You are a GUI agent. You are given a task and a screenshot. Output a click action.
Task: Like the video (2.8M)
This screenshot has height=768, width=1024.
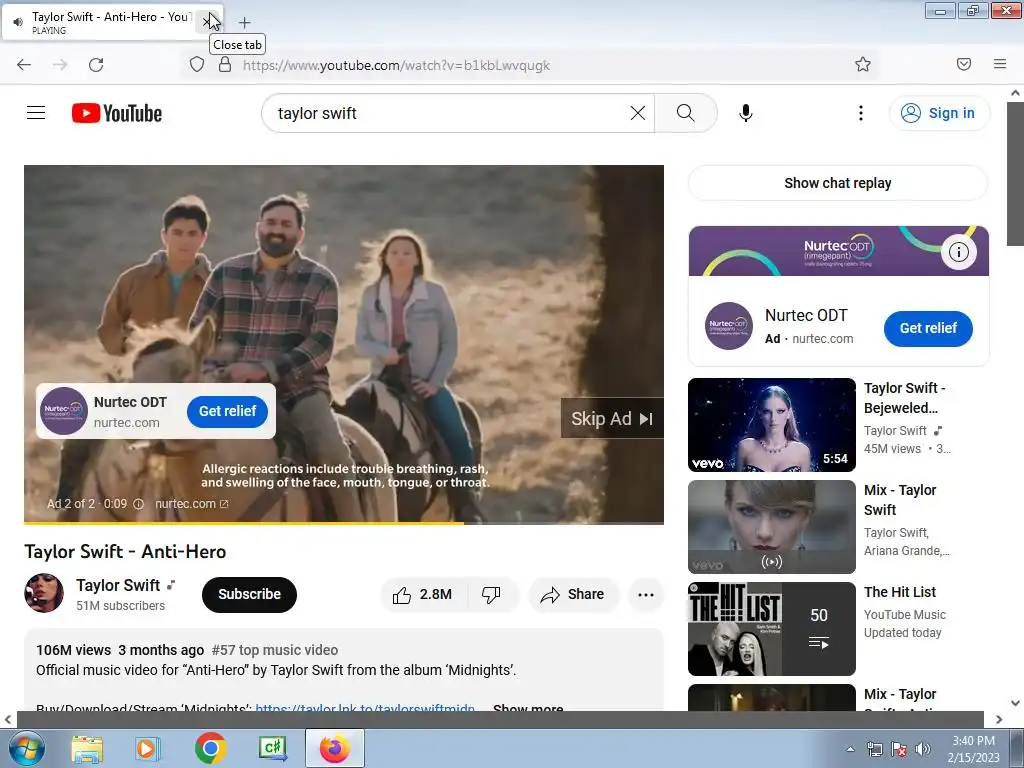click(x=422, y=594)
